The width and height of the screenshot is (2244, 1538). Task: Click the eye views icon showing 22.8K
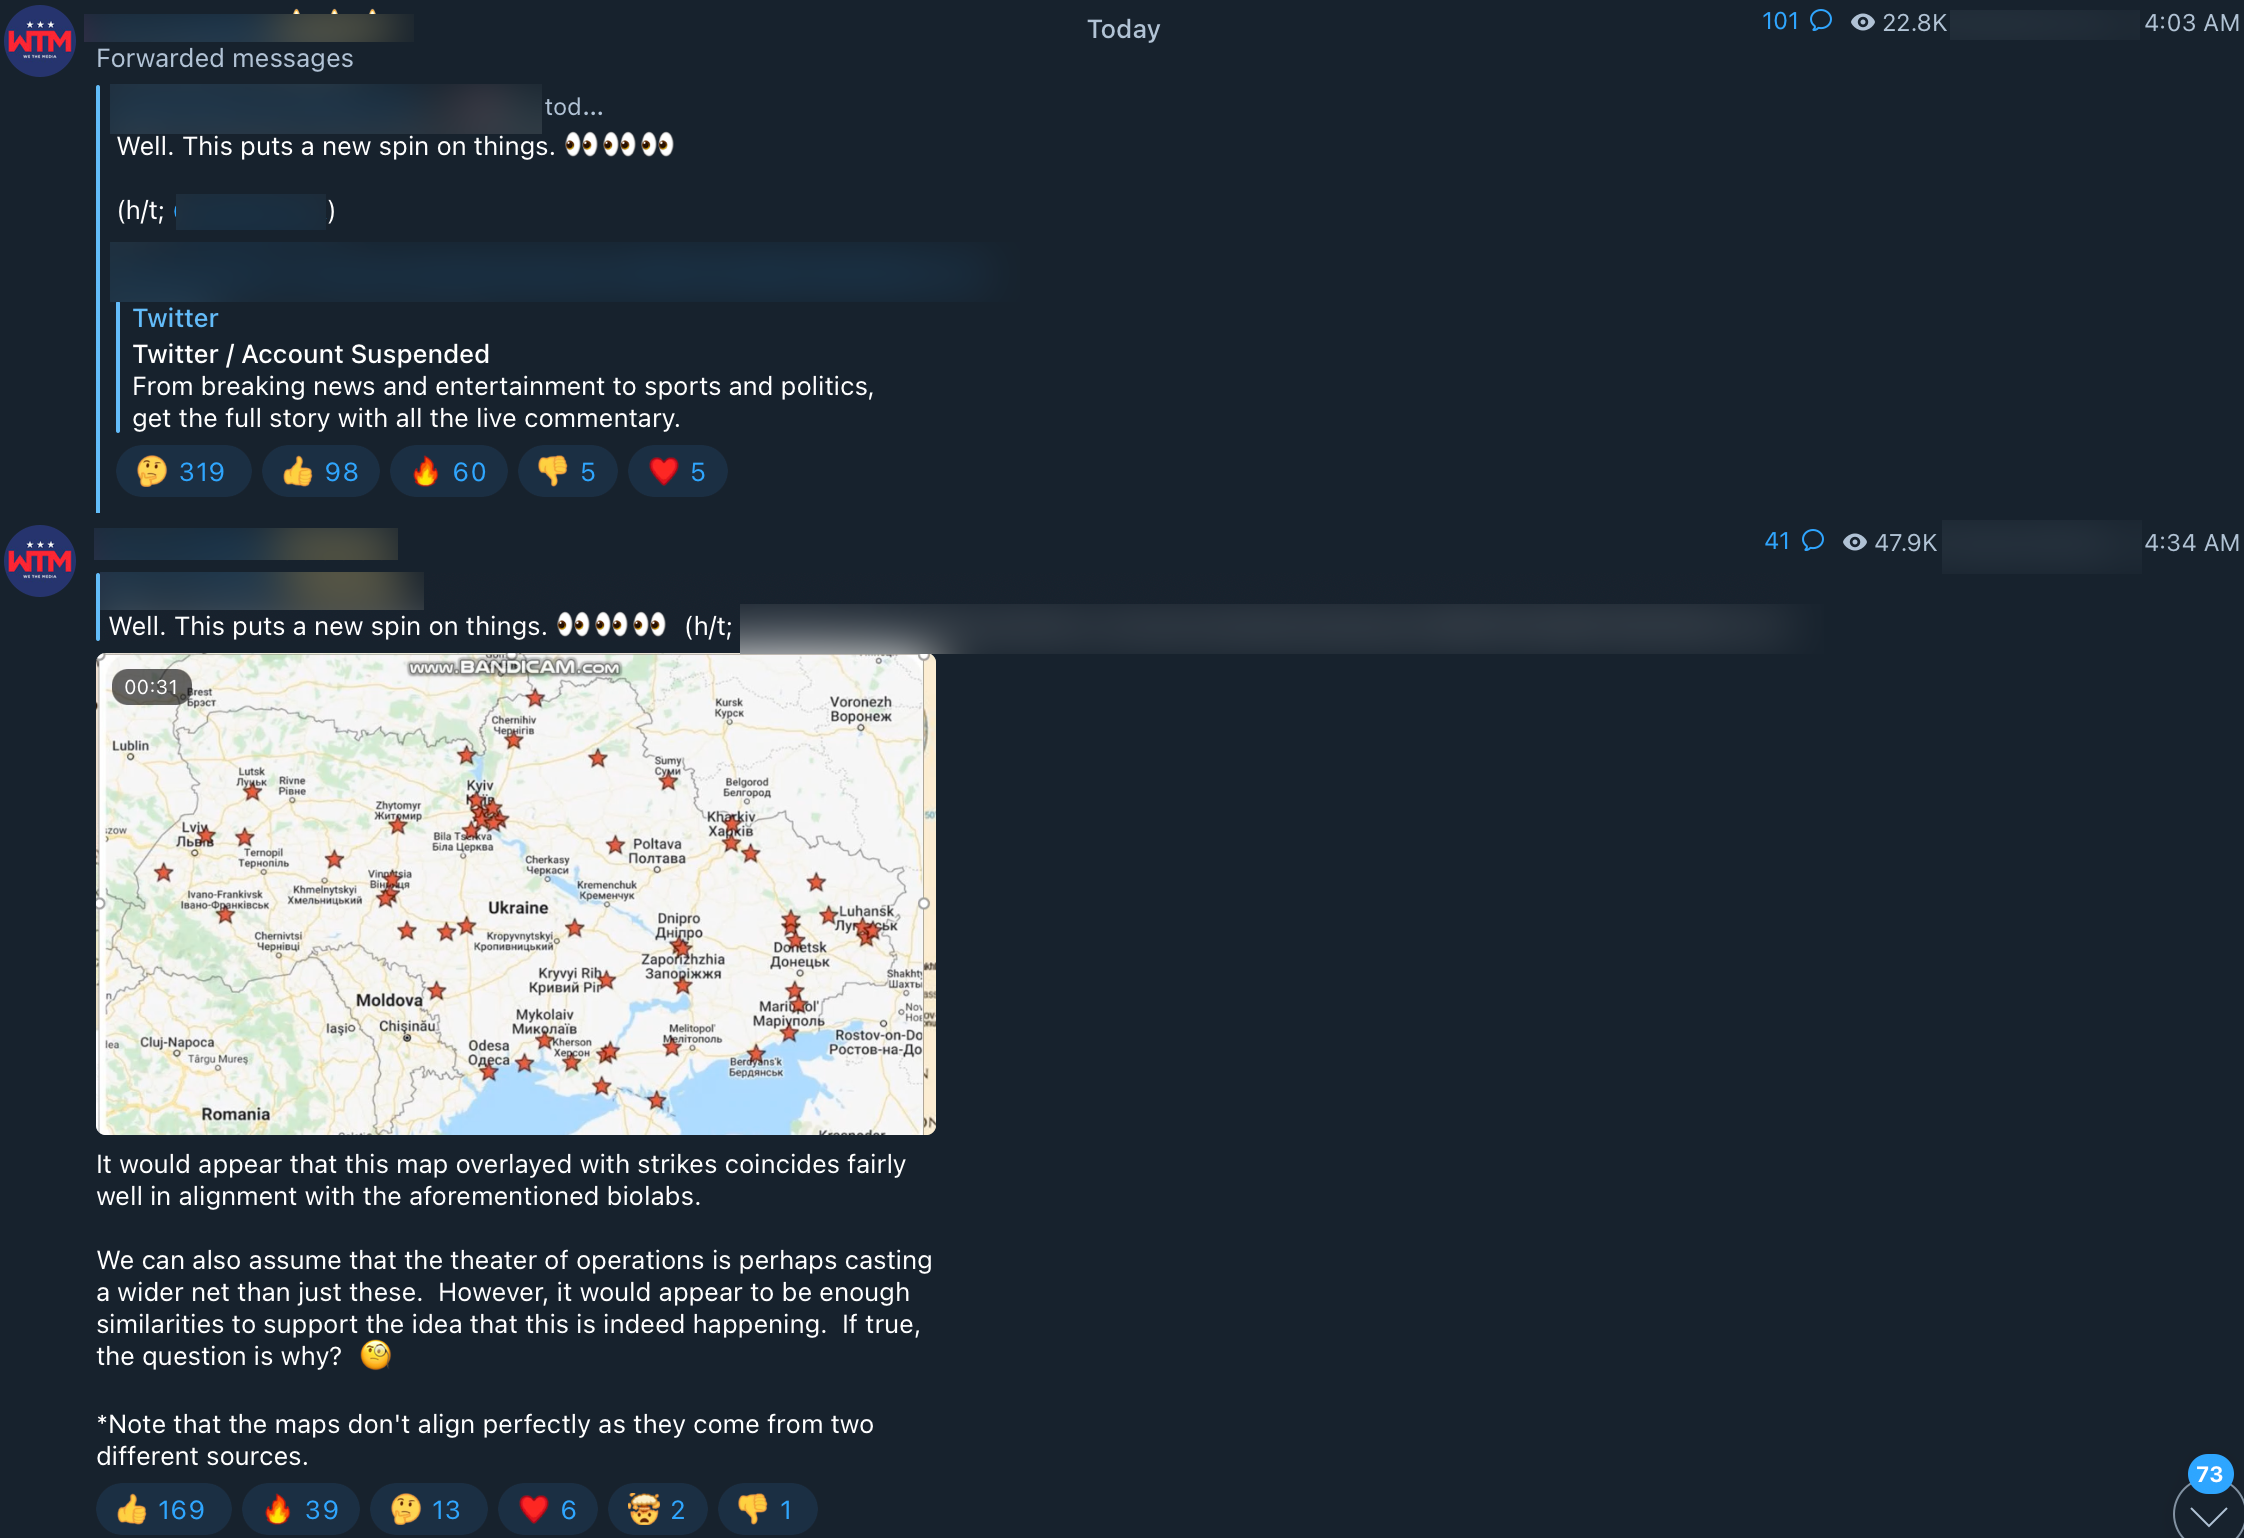pos(1862,22)
